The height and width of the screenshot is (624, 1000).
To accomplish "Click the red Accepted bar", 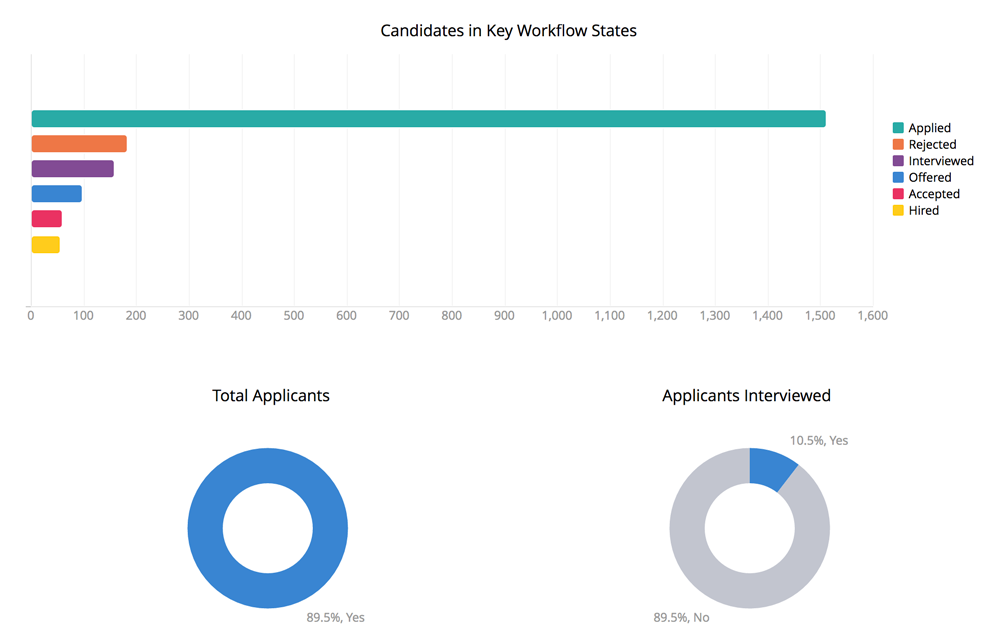I will click(46, 219).
